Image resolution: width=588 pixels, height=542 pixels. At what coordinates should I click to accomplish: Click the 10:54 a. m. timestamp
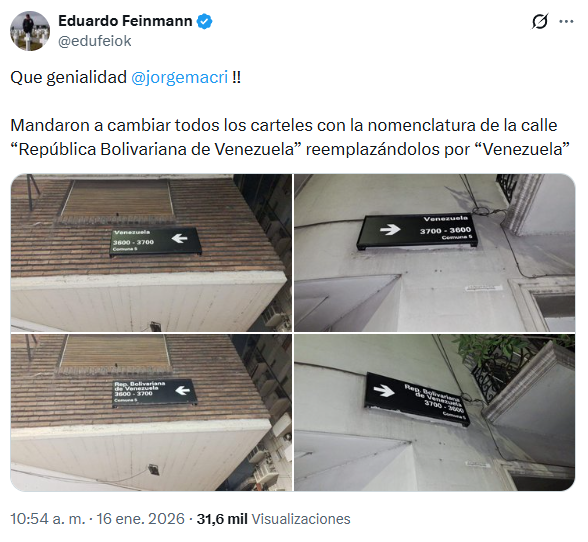48,519
